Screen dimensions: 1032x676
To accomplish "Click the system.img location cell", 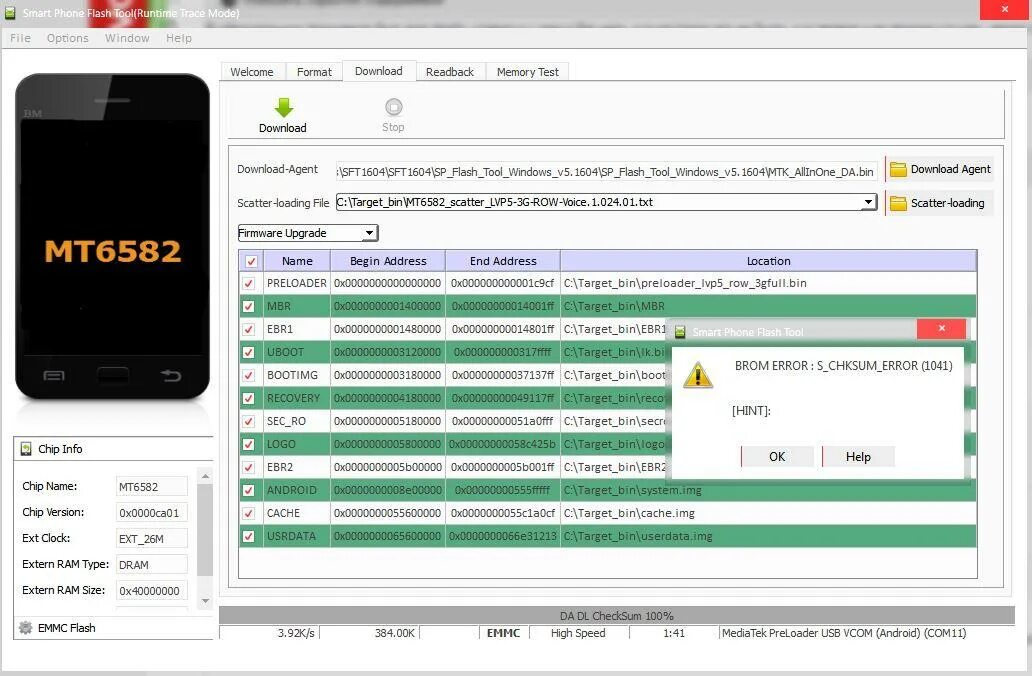I will coord(768,490).
